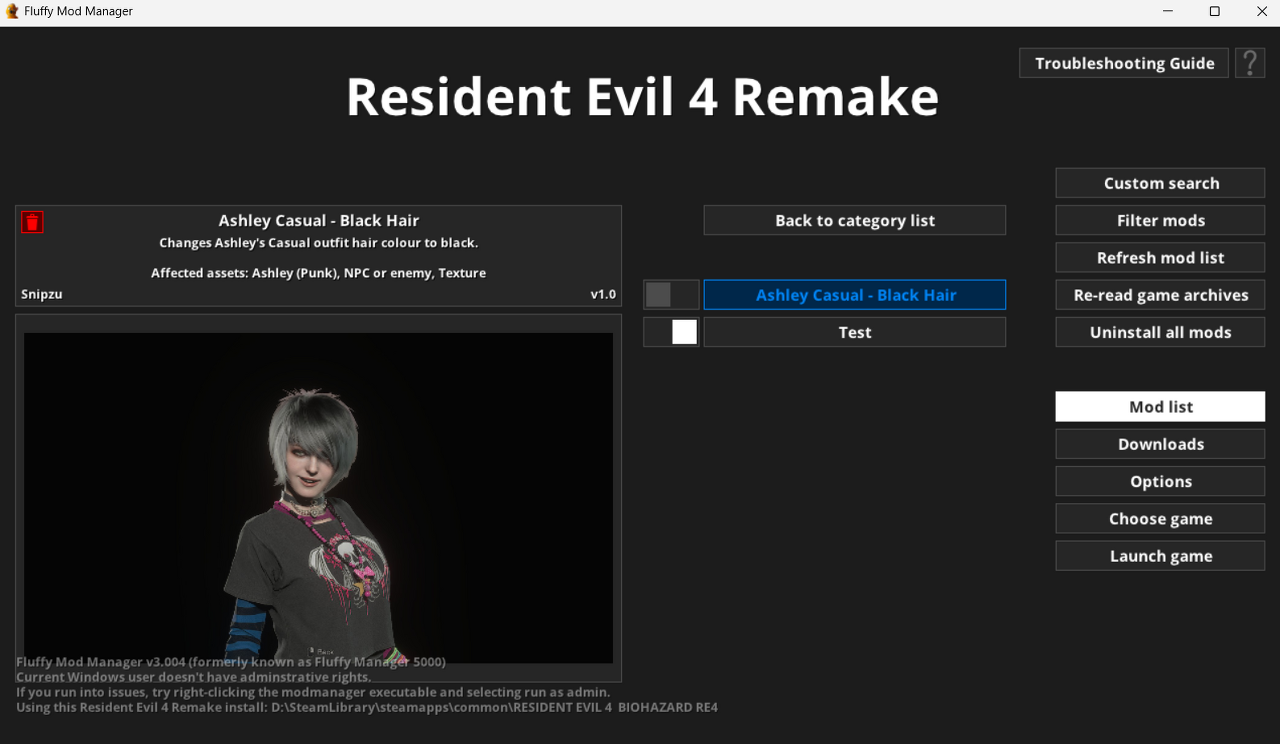1280x744 pixels.
Task: Maximize the Fluffy Mod Manager window
Action: coord(1214,11)
